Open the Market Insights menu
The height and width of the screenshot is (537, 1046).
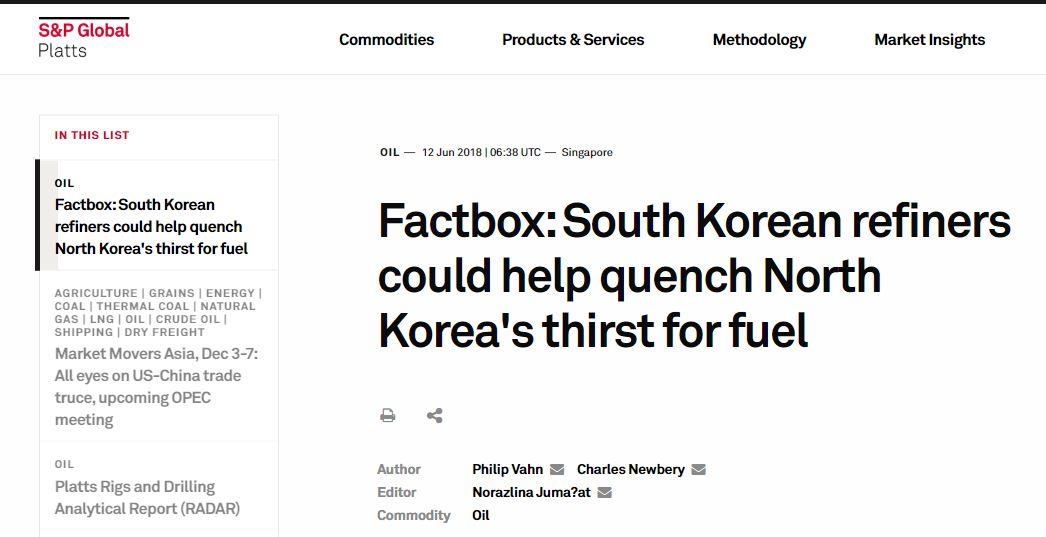(929, 40)
